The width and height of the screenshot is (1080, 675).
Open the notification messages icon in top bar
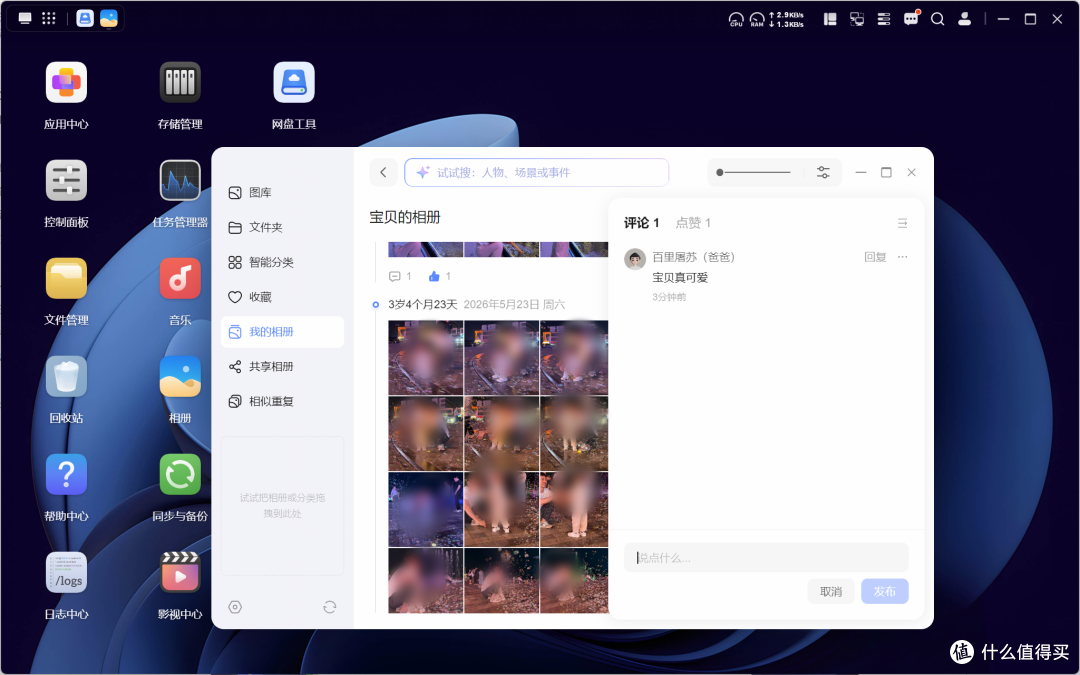(x=911, y=19)
